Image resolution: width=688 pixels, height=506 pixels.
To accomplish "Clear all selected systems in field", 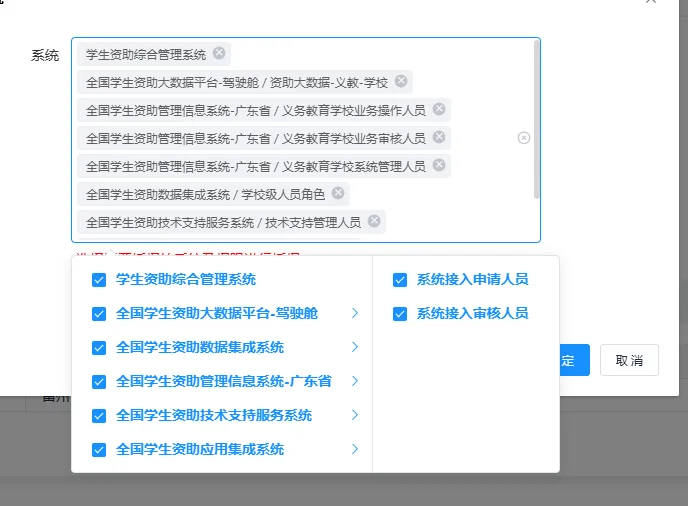I will [x=524, y=138].
